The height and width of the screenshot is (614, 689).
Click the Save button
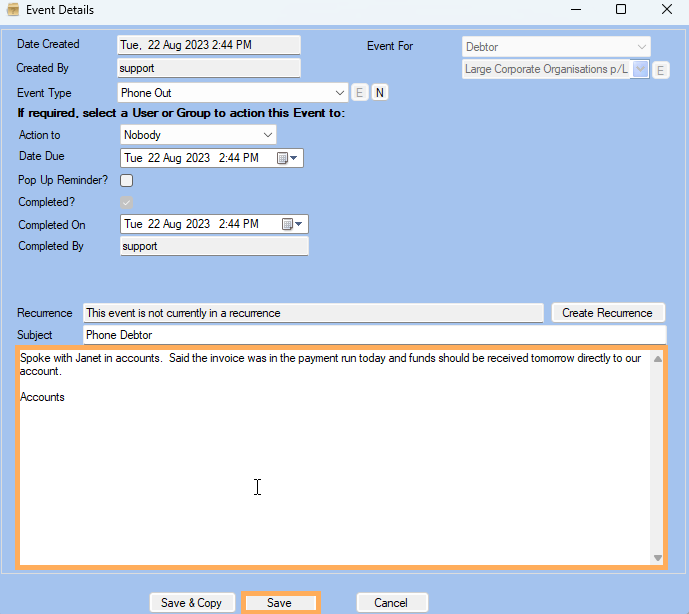click(280, 603)
